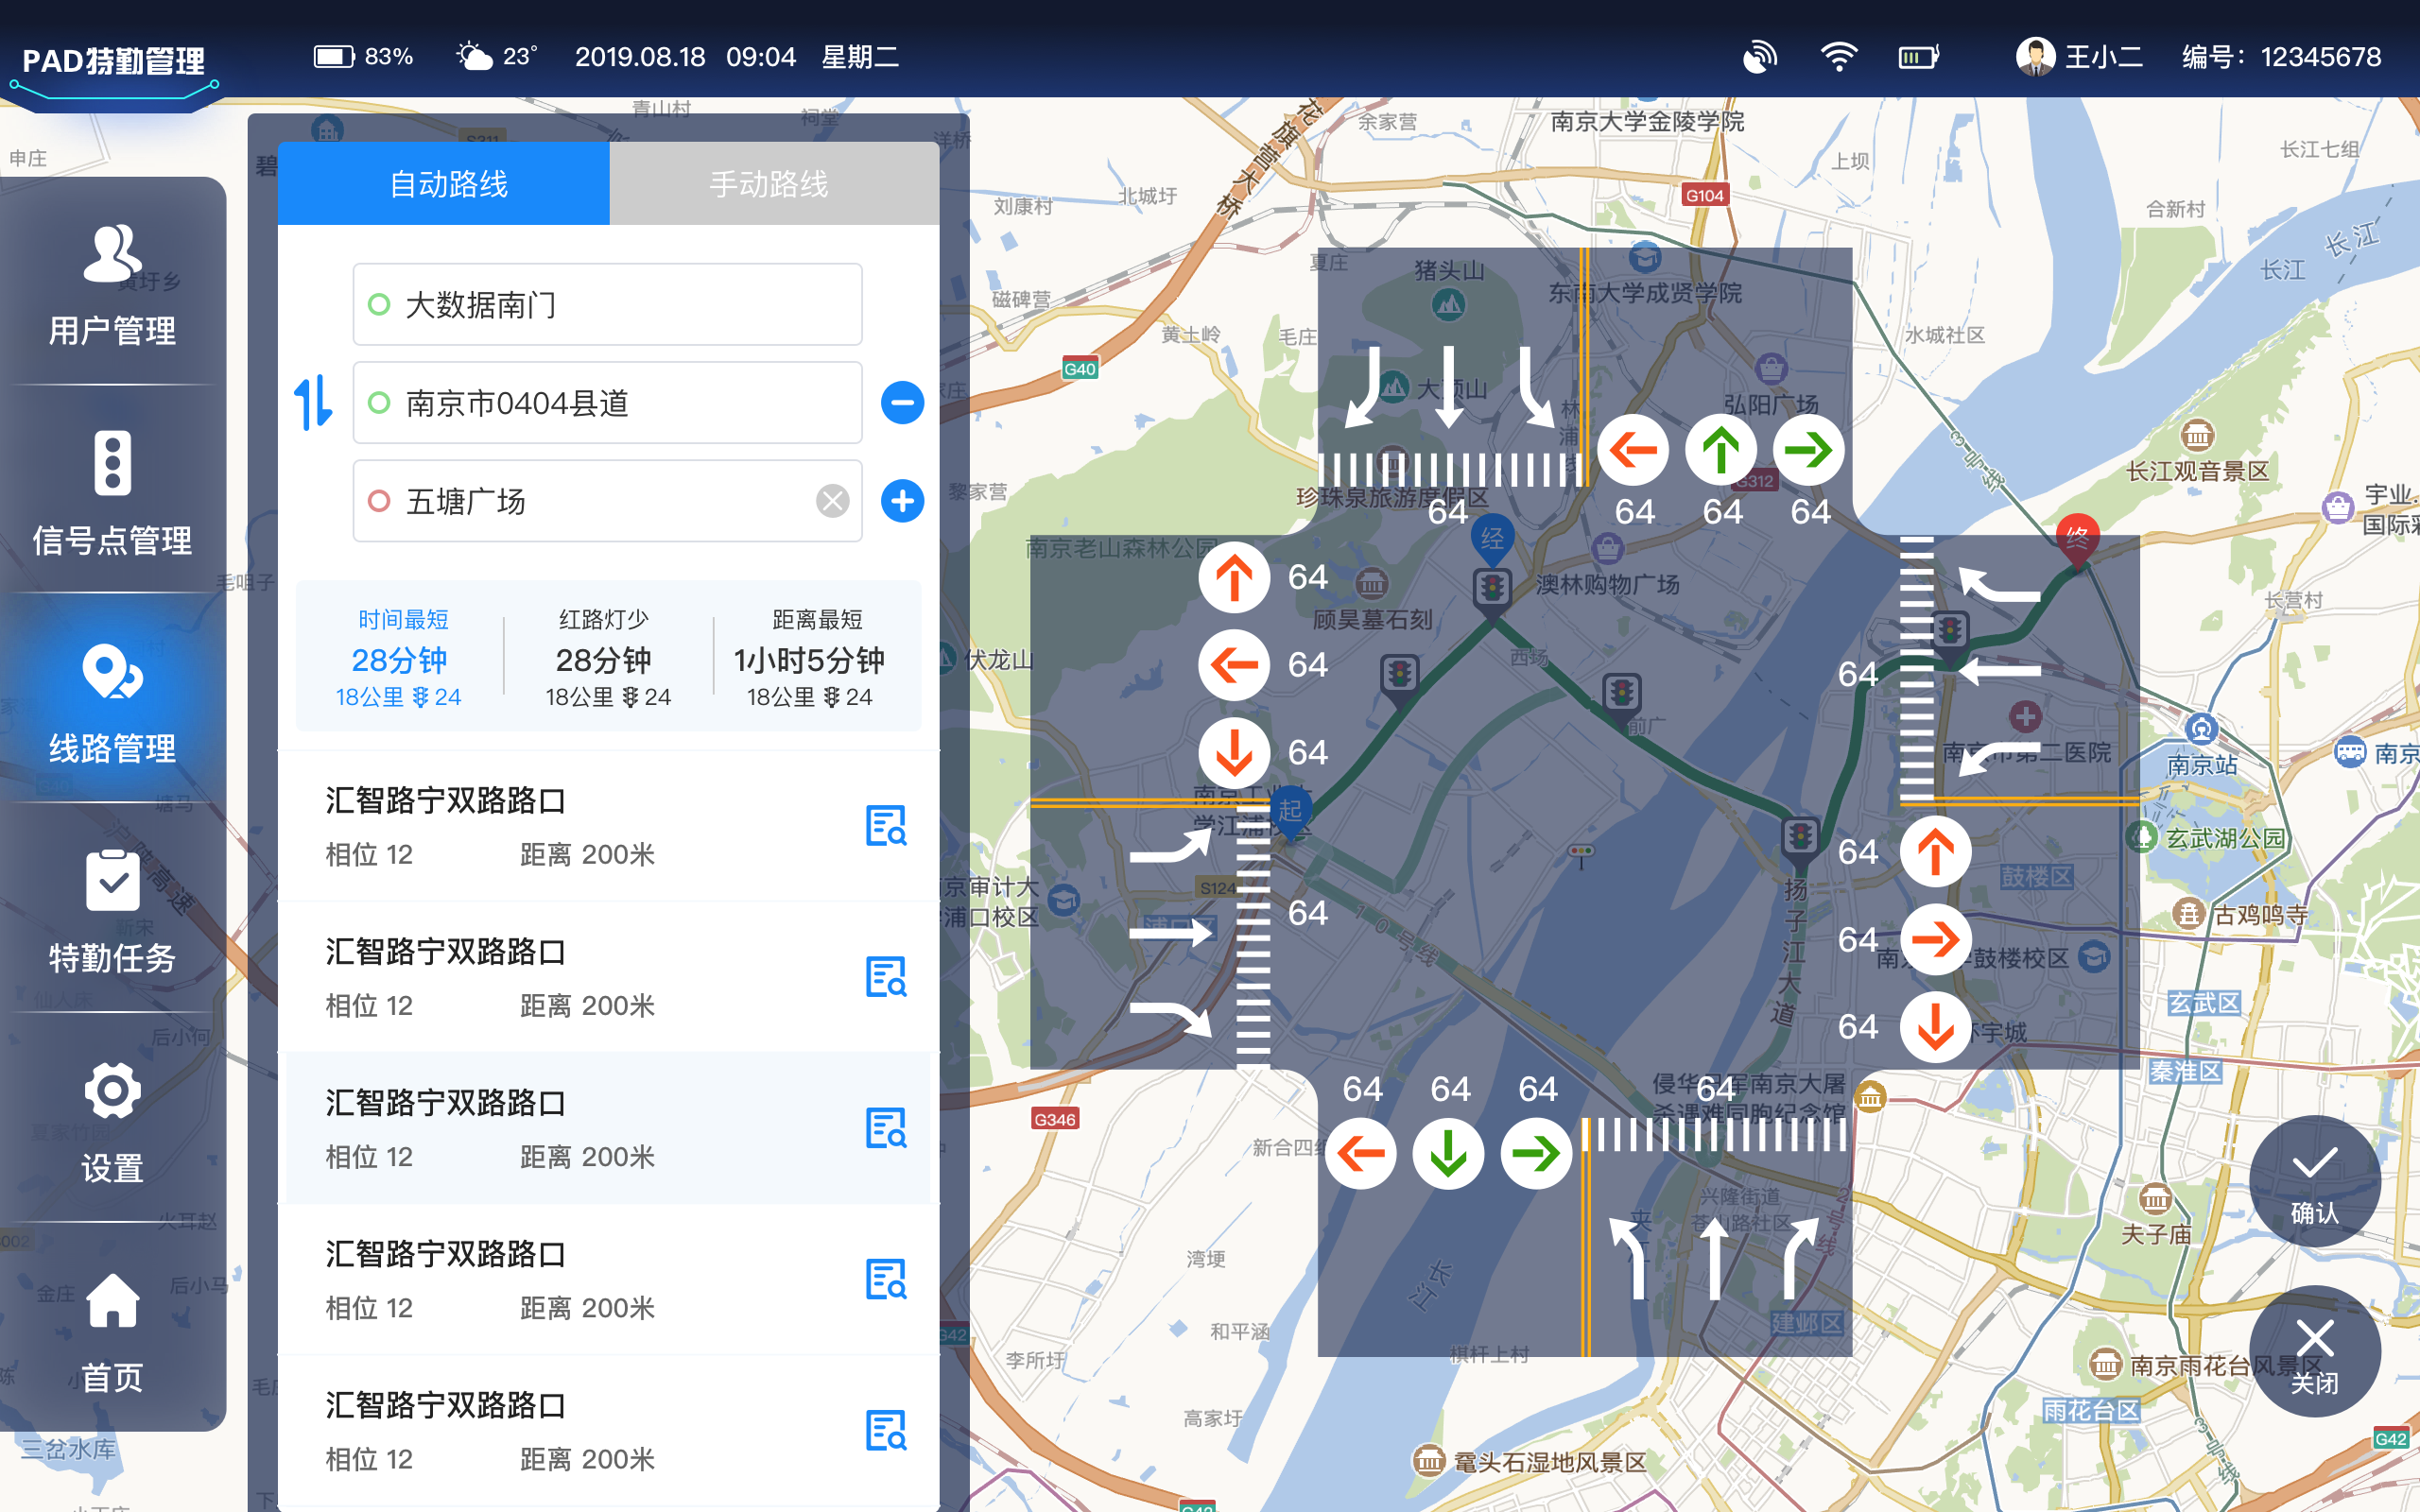
Task: Click the 起 start marker on map
Action: pyautogui.click(x=1290, y=812)
